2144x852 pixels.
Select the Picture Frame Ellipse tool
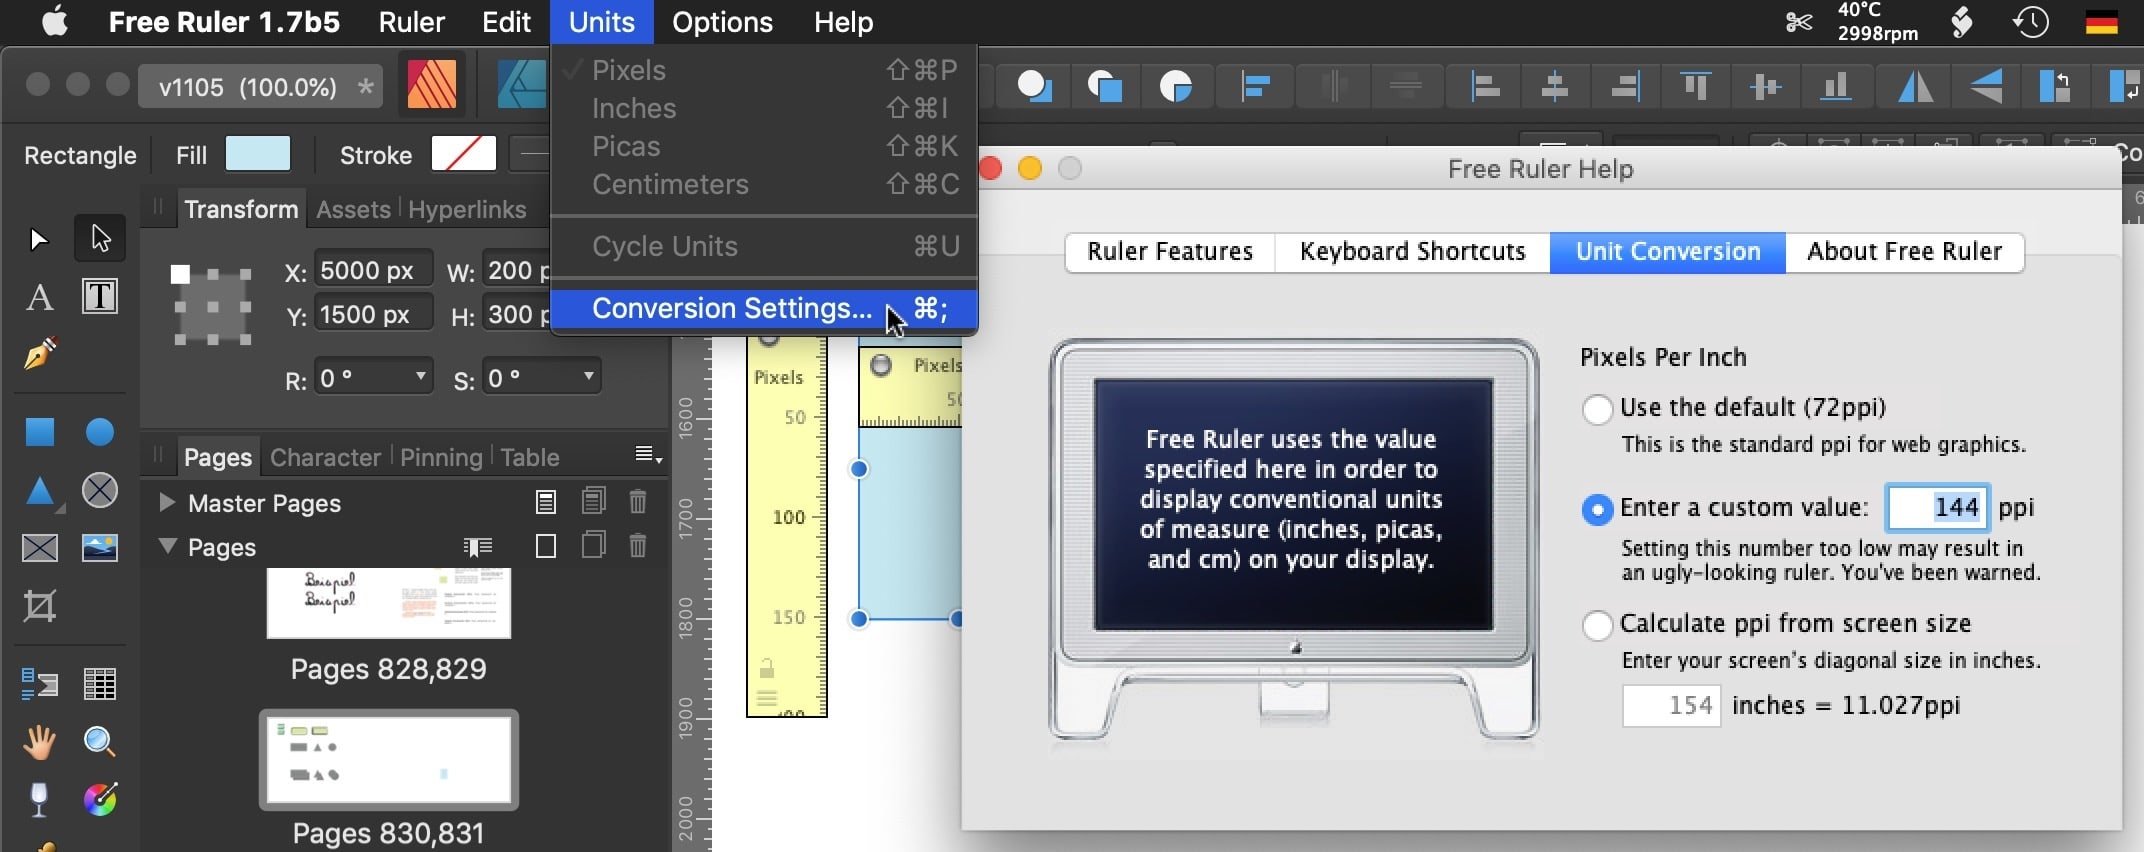(100, 490)
